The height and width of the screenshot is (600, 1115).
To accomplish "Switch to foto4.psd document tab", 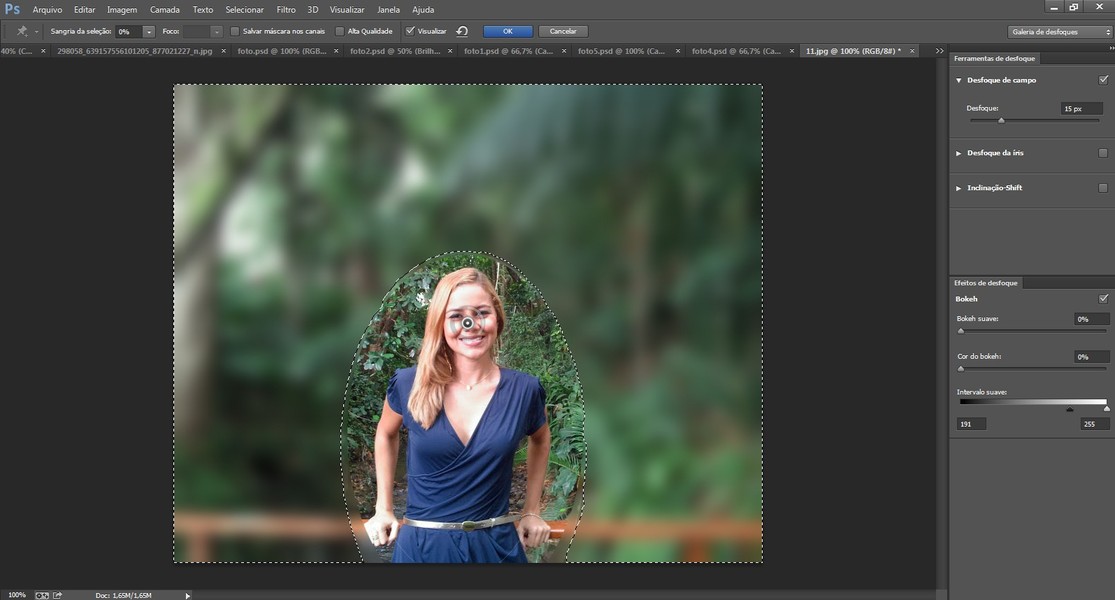I will coord(735,51).
